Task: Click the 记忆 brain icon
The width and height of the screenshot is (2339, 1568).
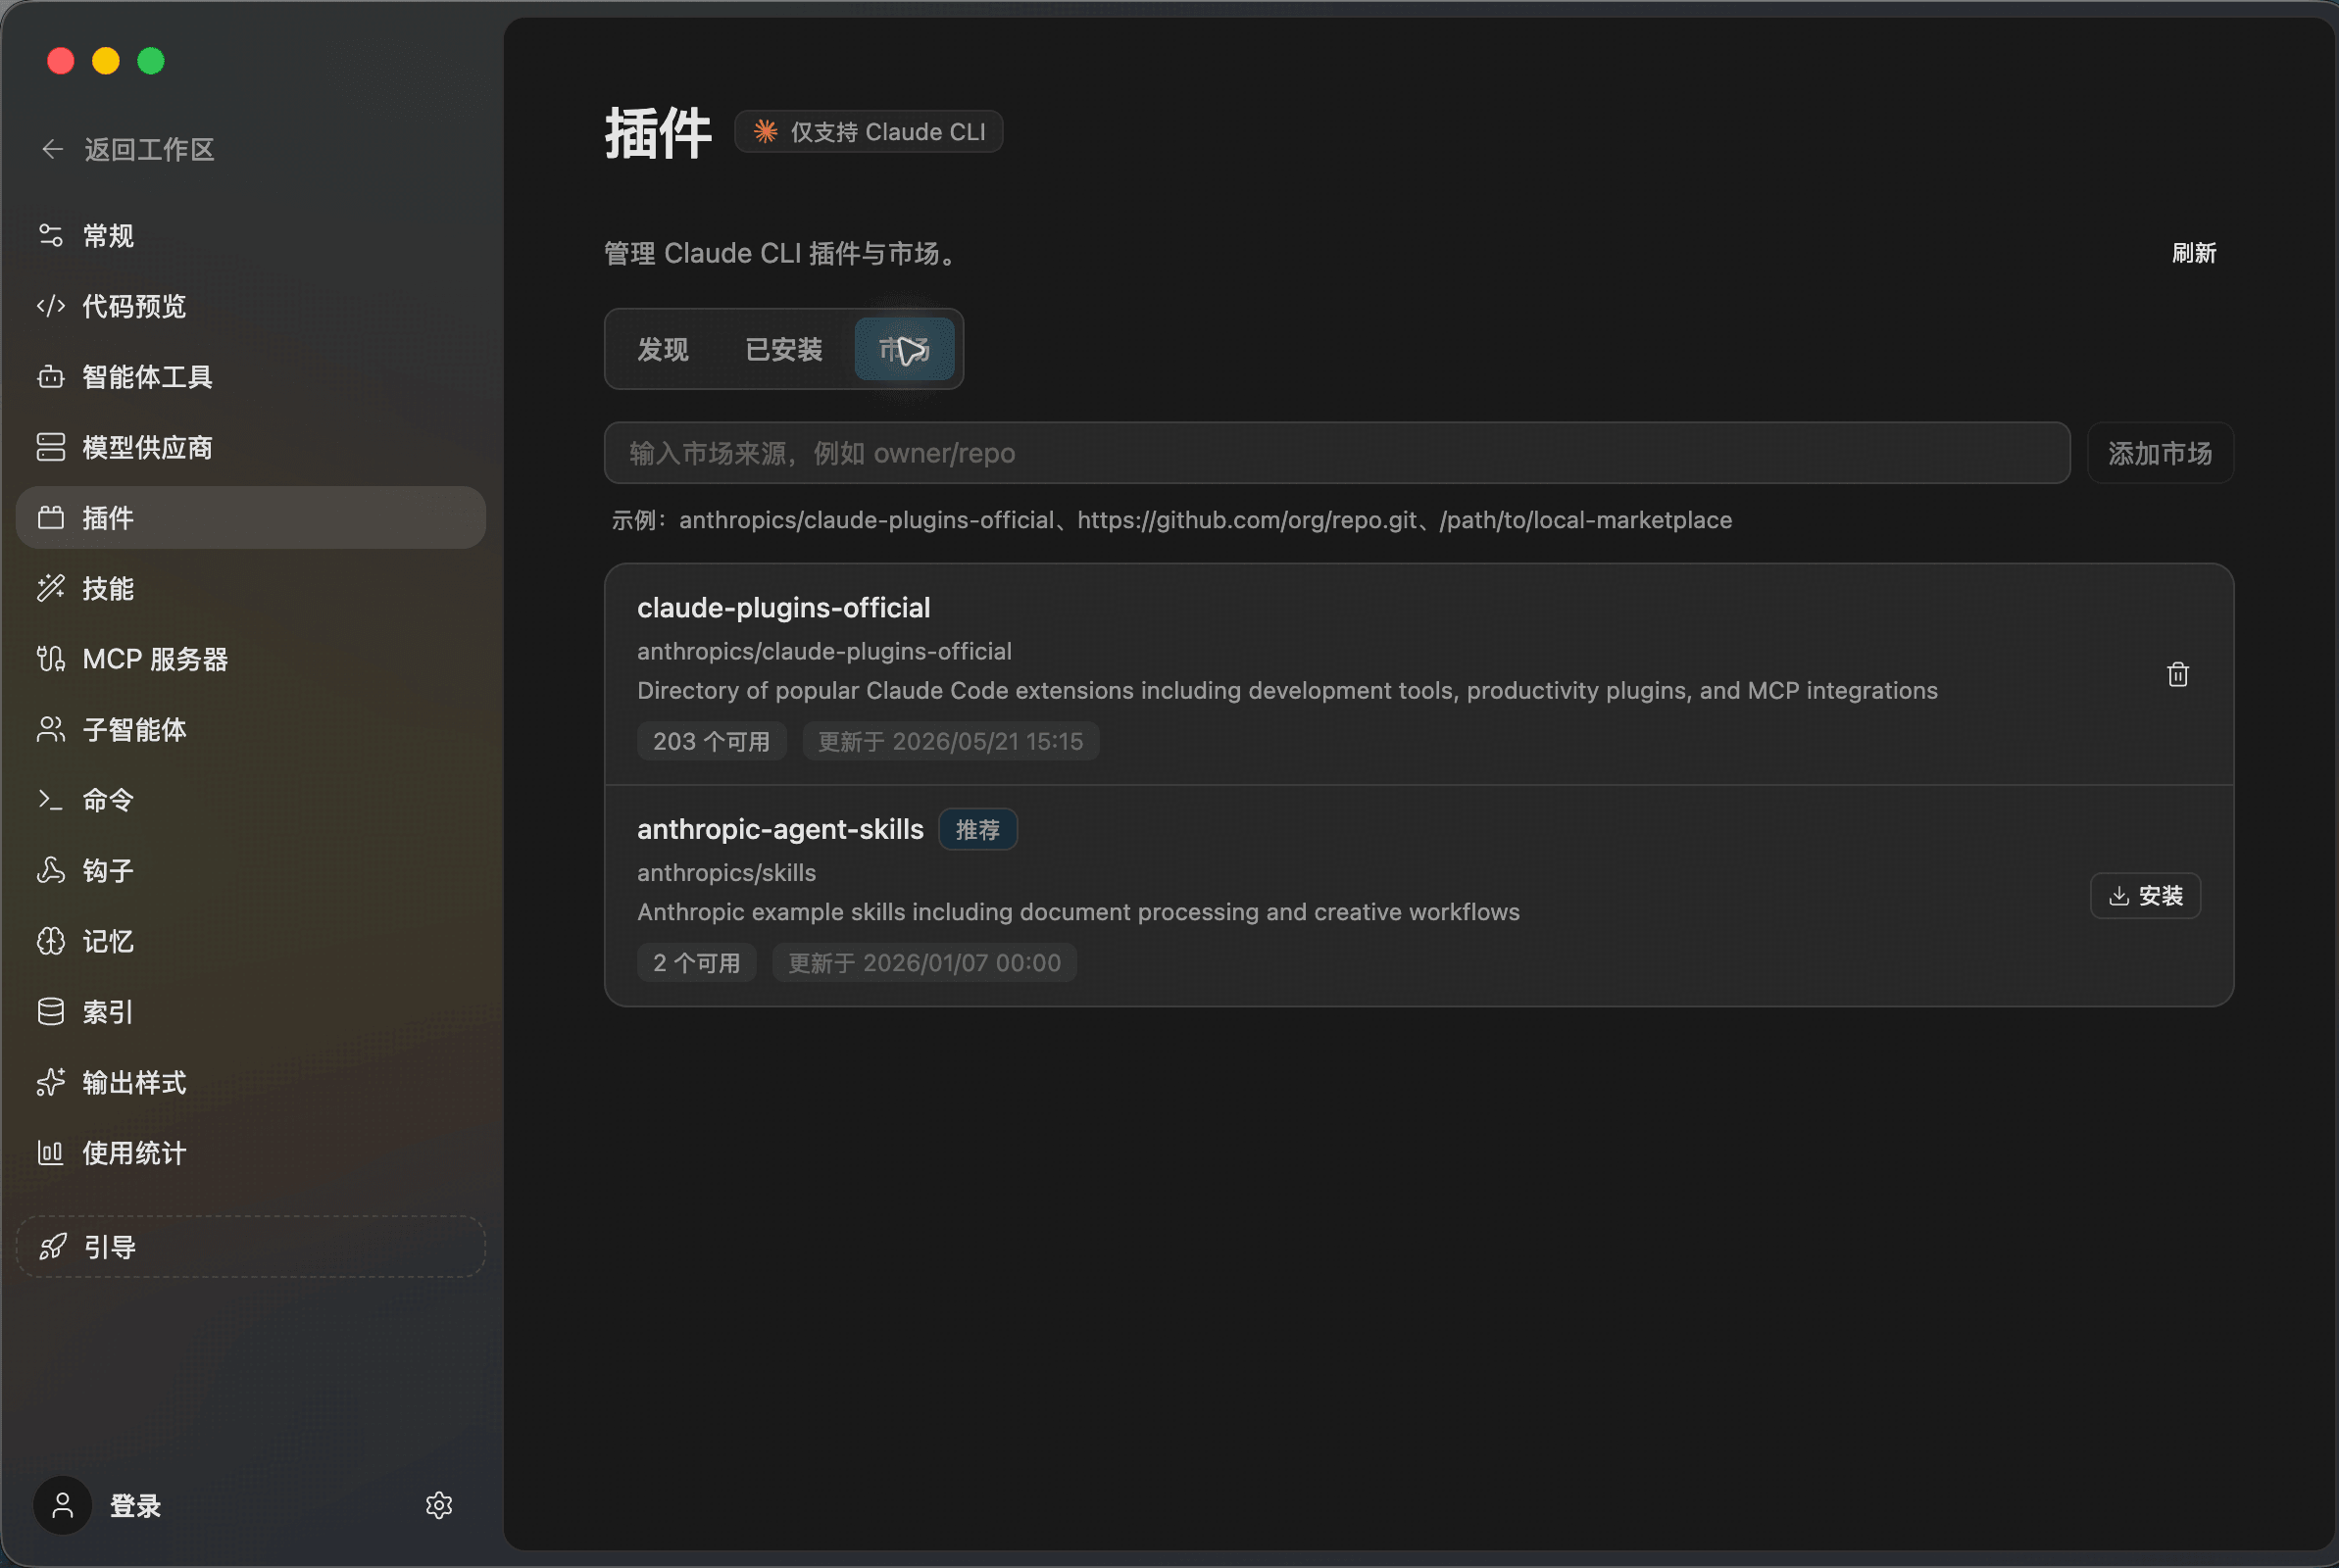Action: (51, 942)
